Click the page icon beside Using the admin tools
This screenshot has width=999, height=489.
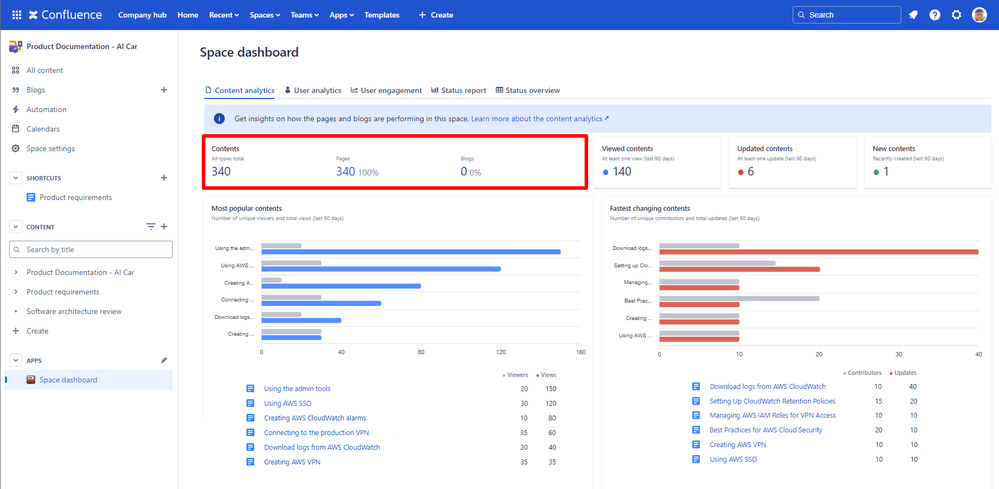[x=250, y=388]
